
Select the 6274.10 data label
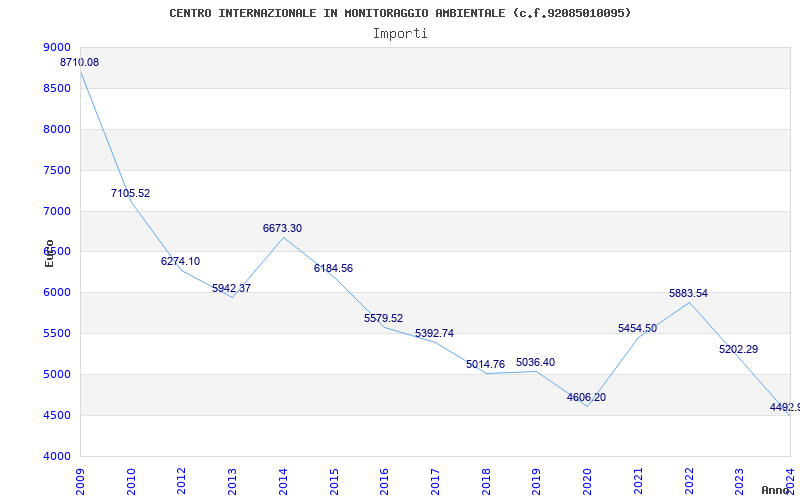coord(181,261)
